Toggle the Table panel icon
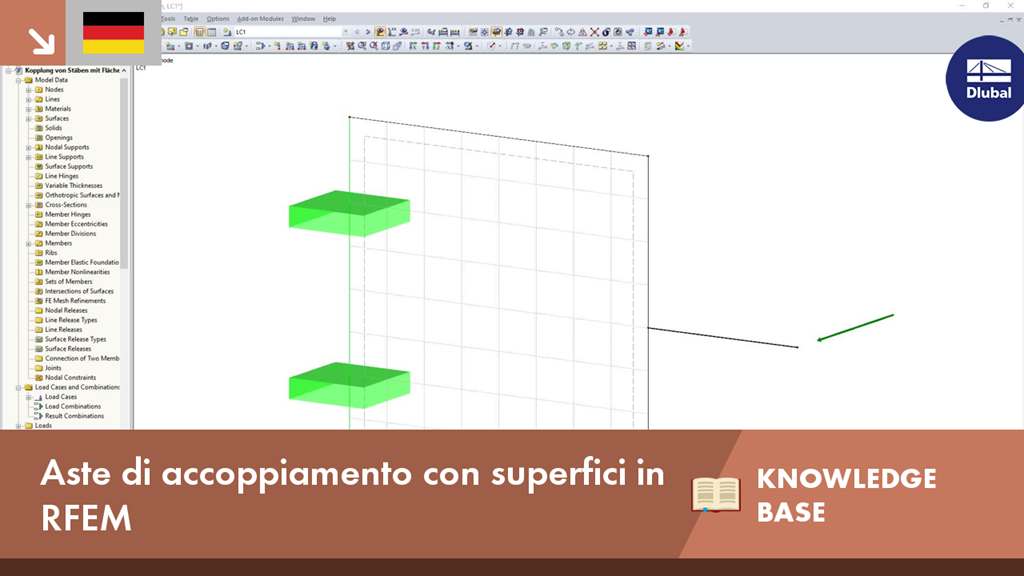The image size is (1024, 576). tap(212, 32)
